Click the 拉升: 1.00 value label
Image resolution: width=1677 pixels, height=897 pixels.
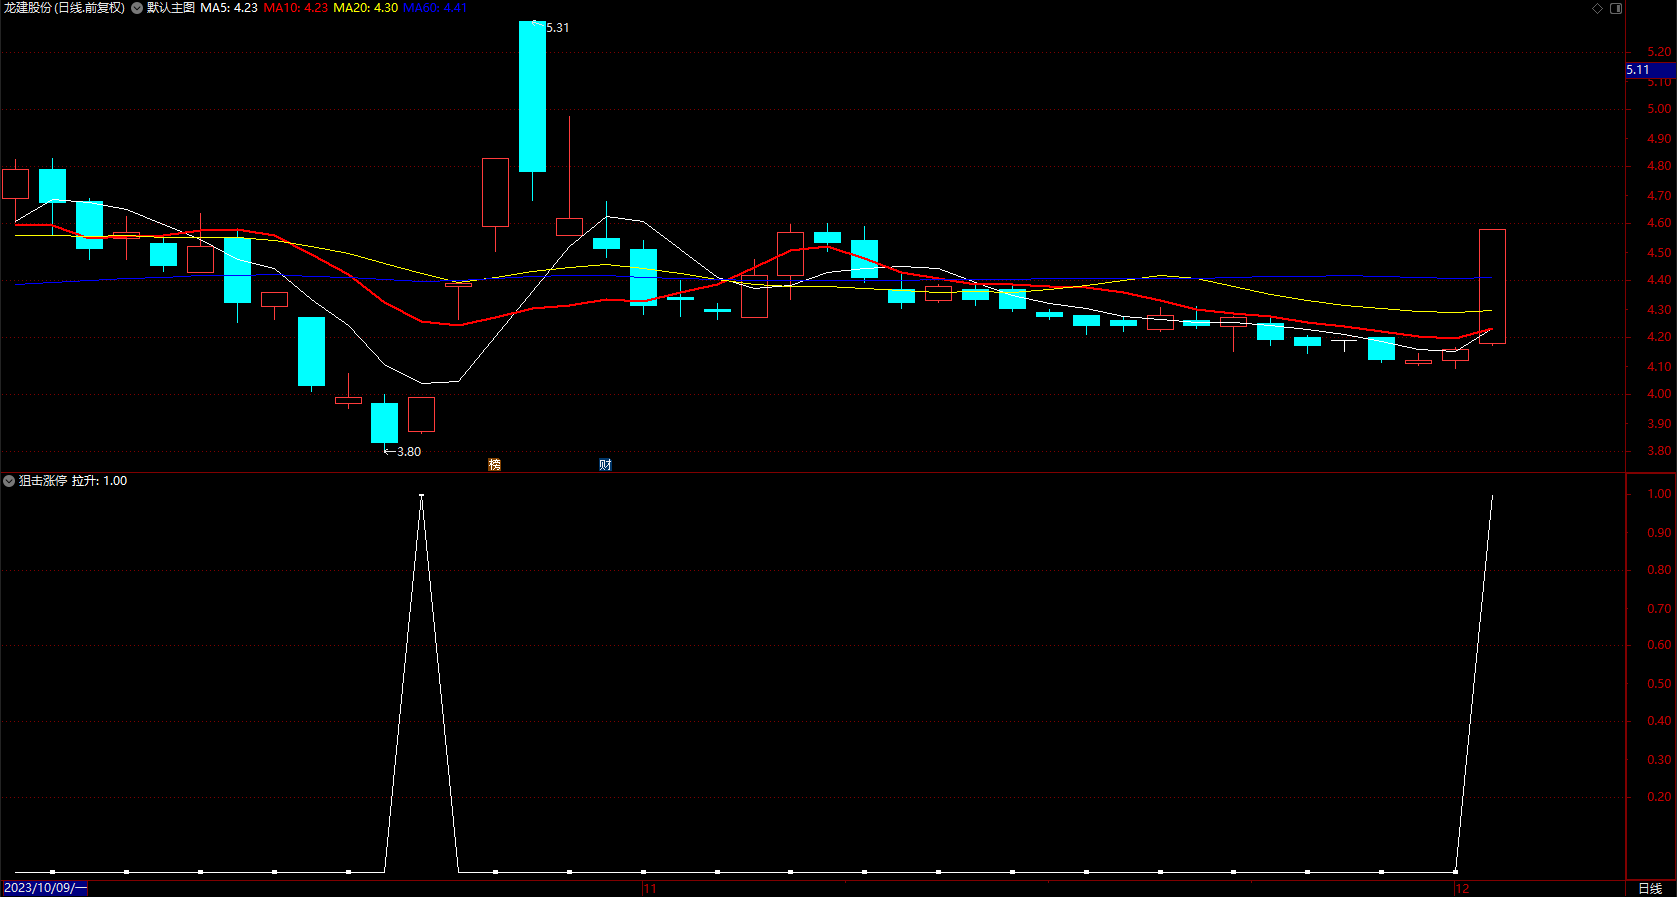(x=99, y=481)
